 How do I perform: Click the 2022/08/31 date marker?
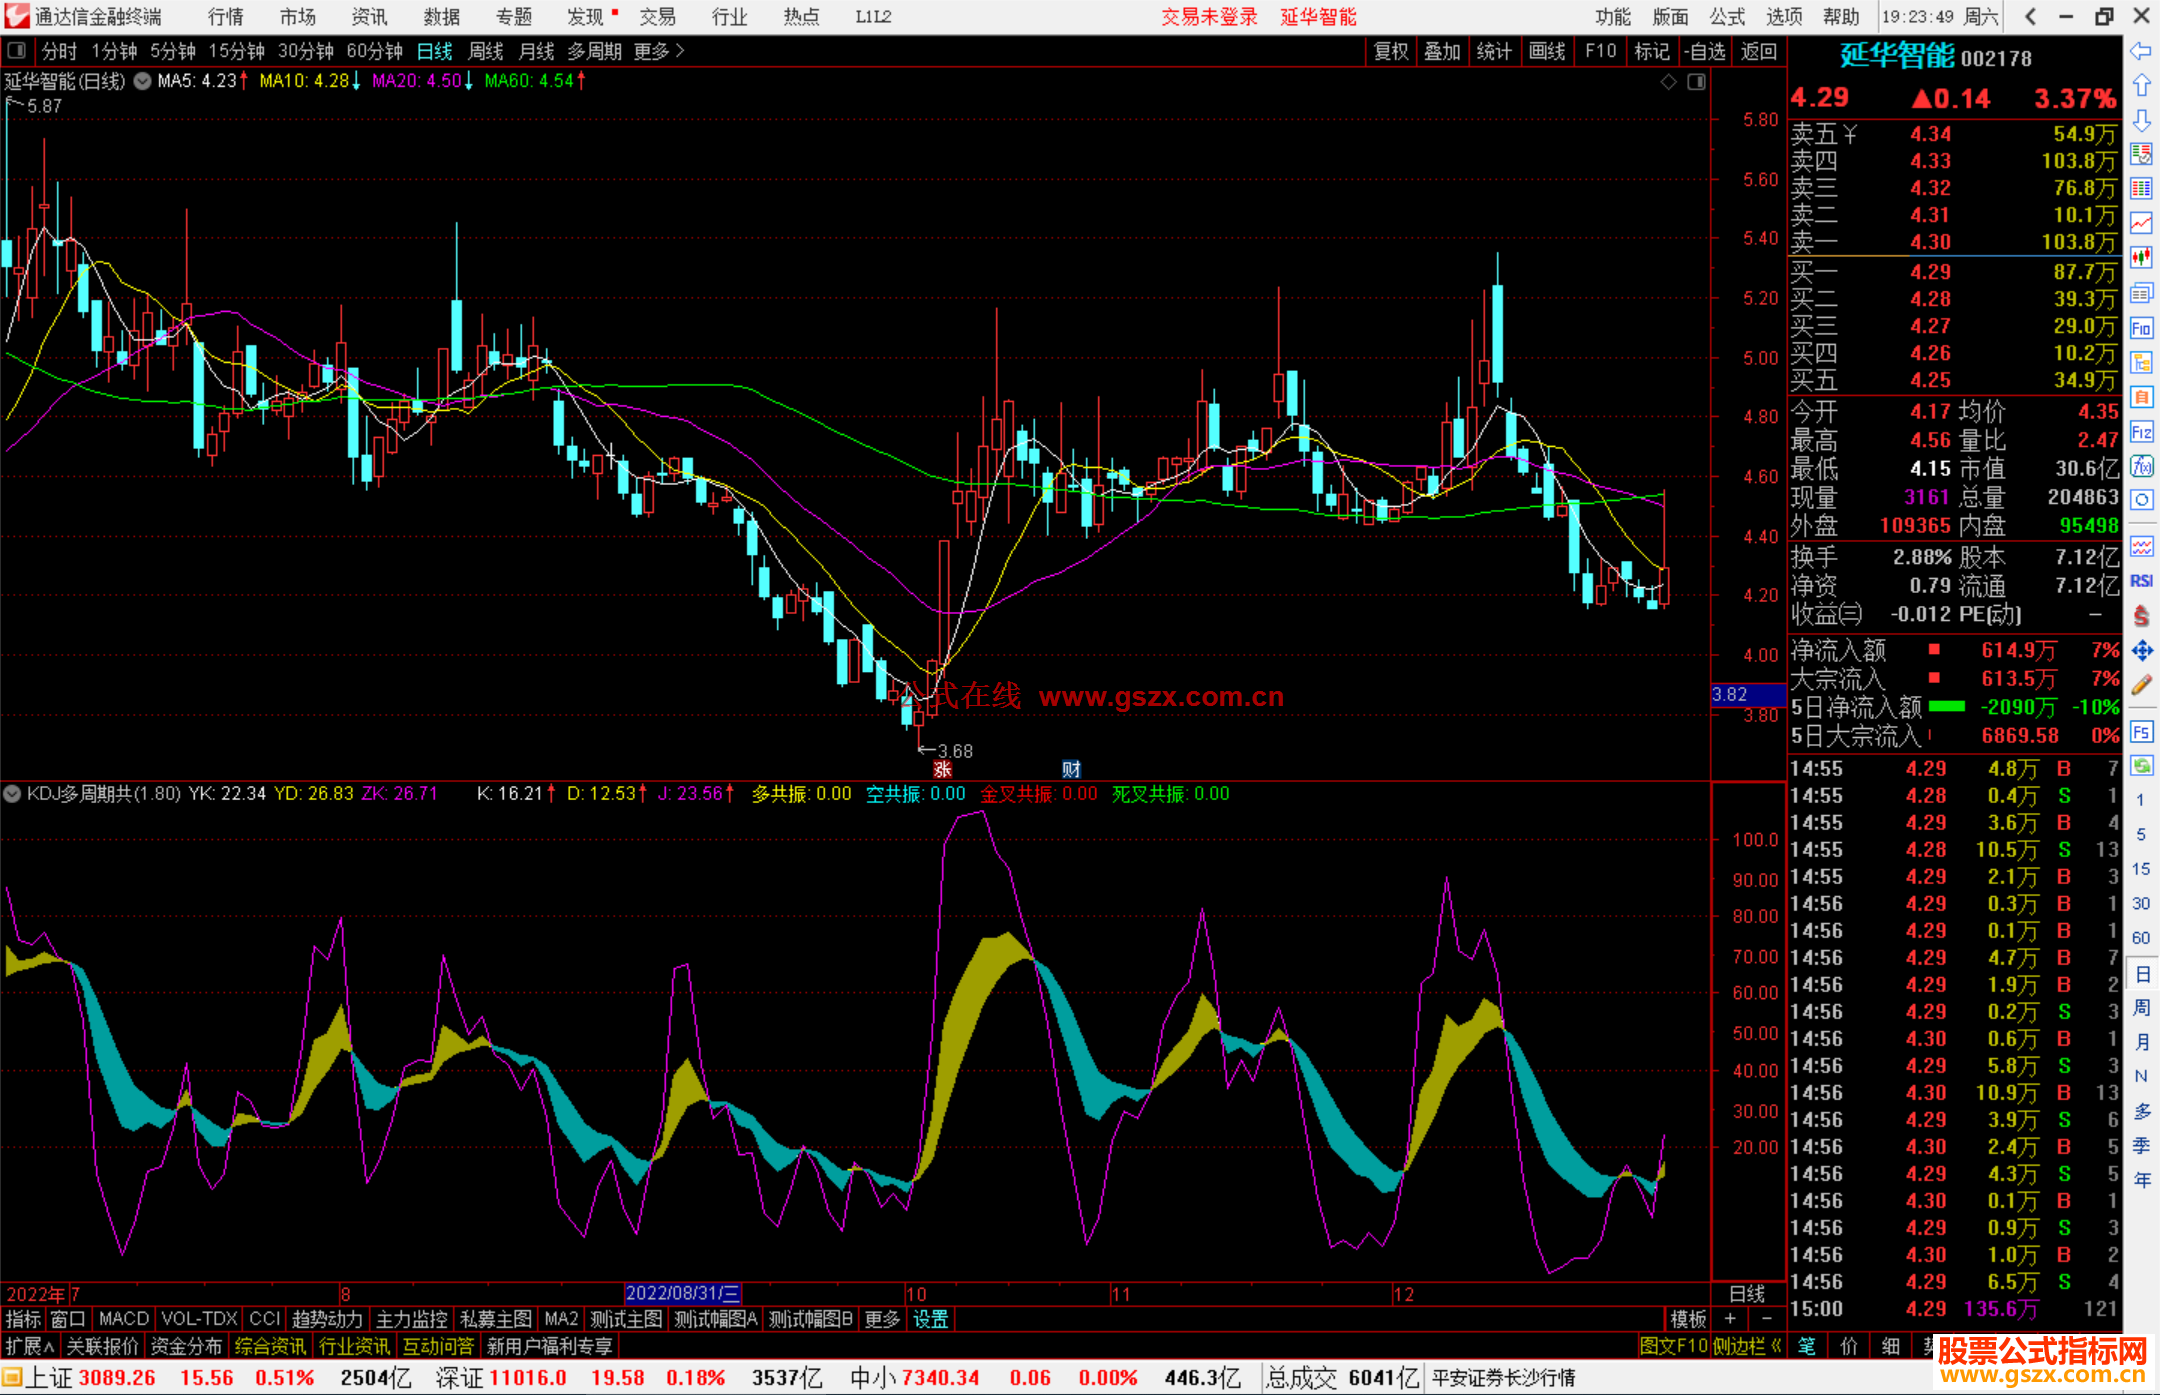click(682, 1294)
